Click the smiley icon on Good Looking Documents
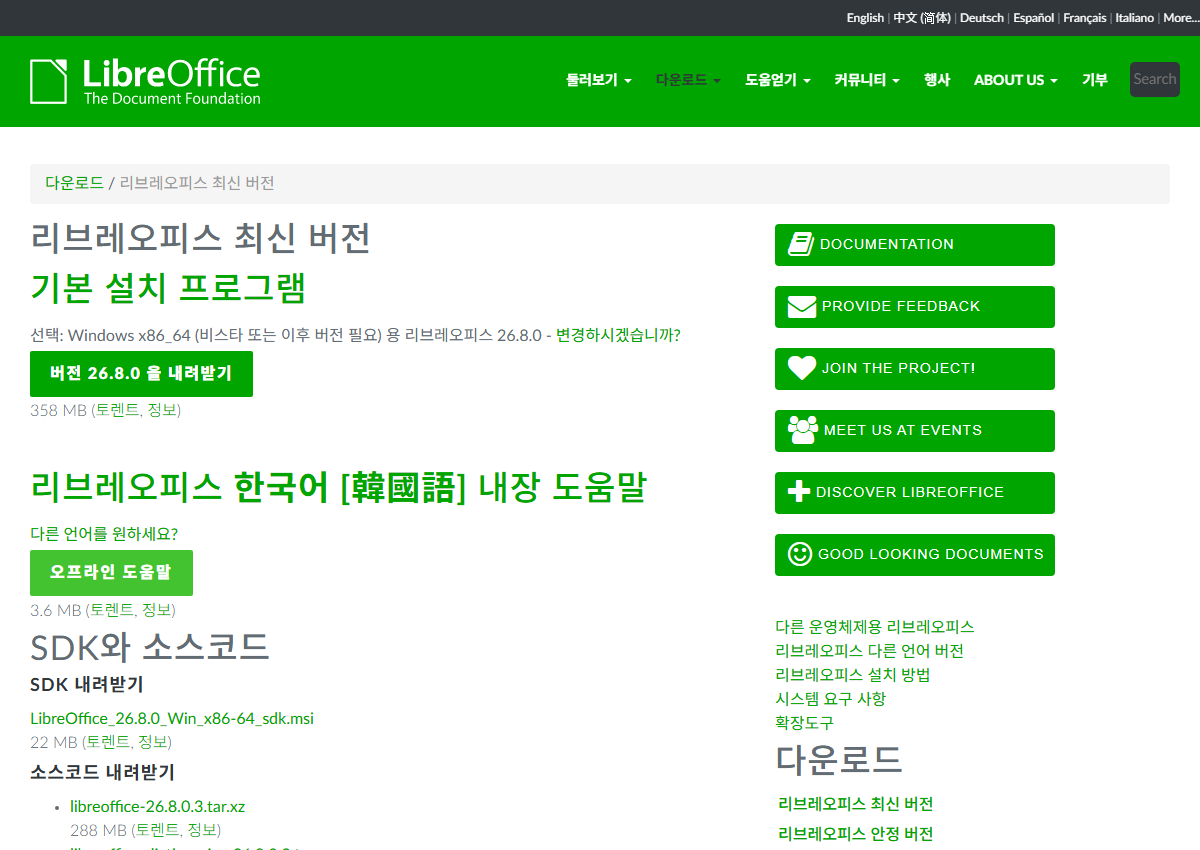The width and height of the screenshot is (1200, 850). pyautogui.click(x=800, y=554)
